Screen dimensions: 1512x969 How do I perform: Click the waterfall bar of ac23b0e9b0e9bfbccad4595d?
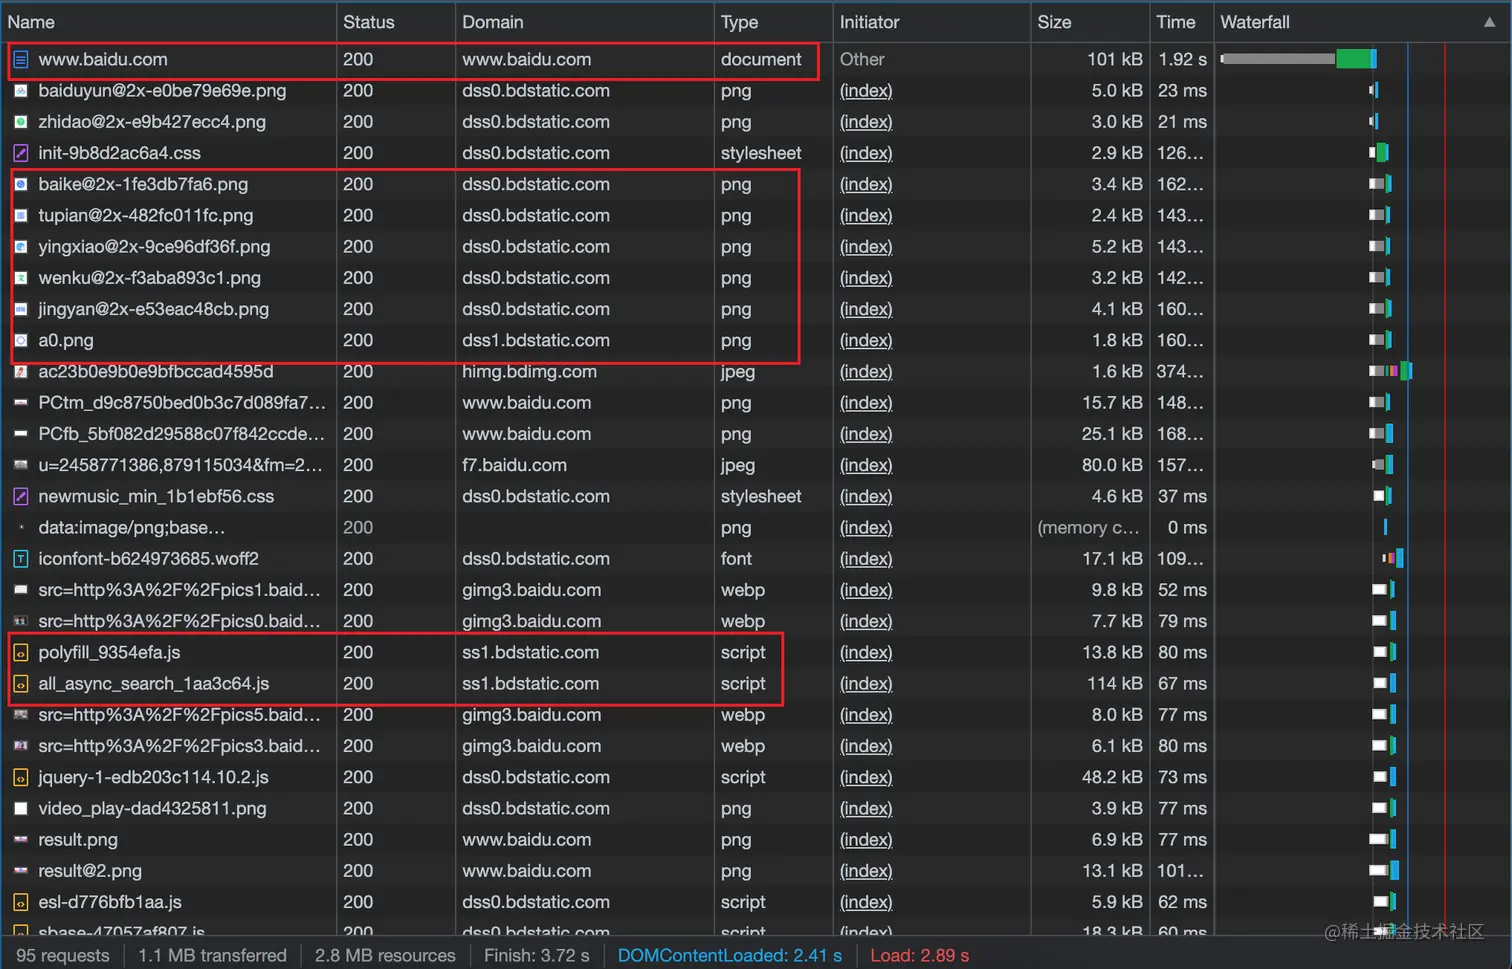click(1390, 371)
